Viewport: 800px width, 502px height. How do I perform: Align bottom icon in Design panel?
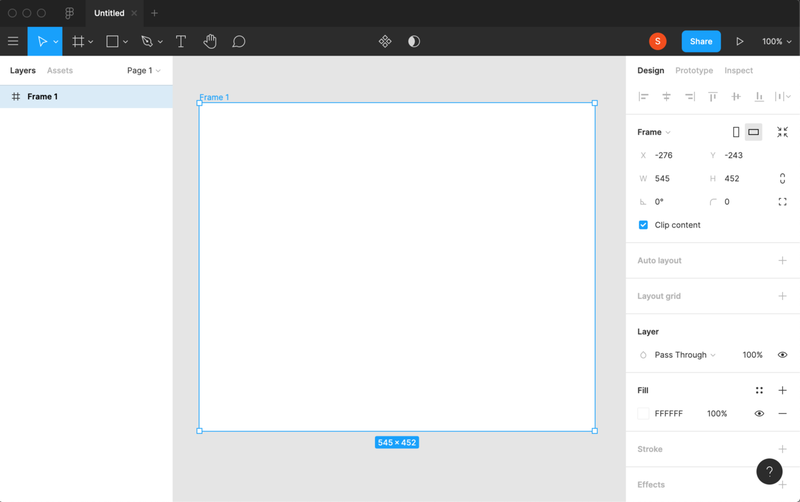[759, 96]
